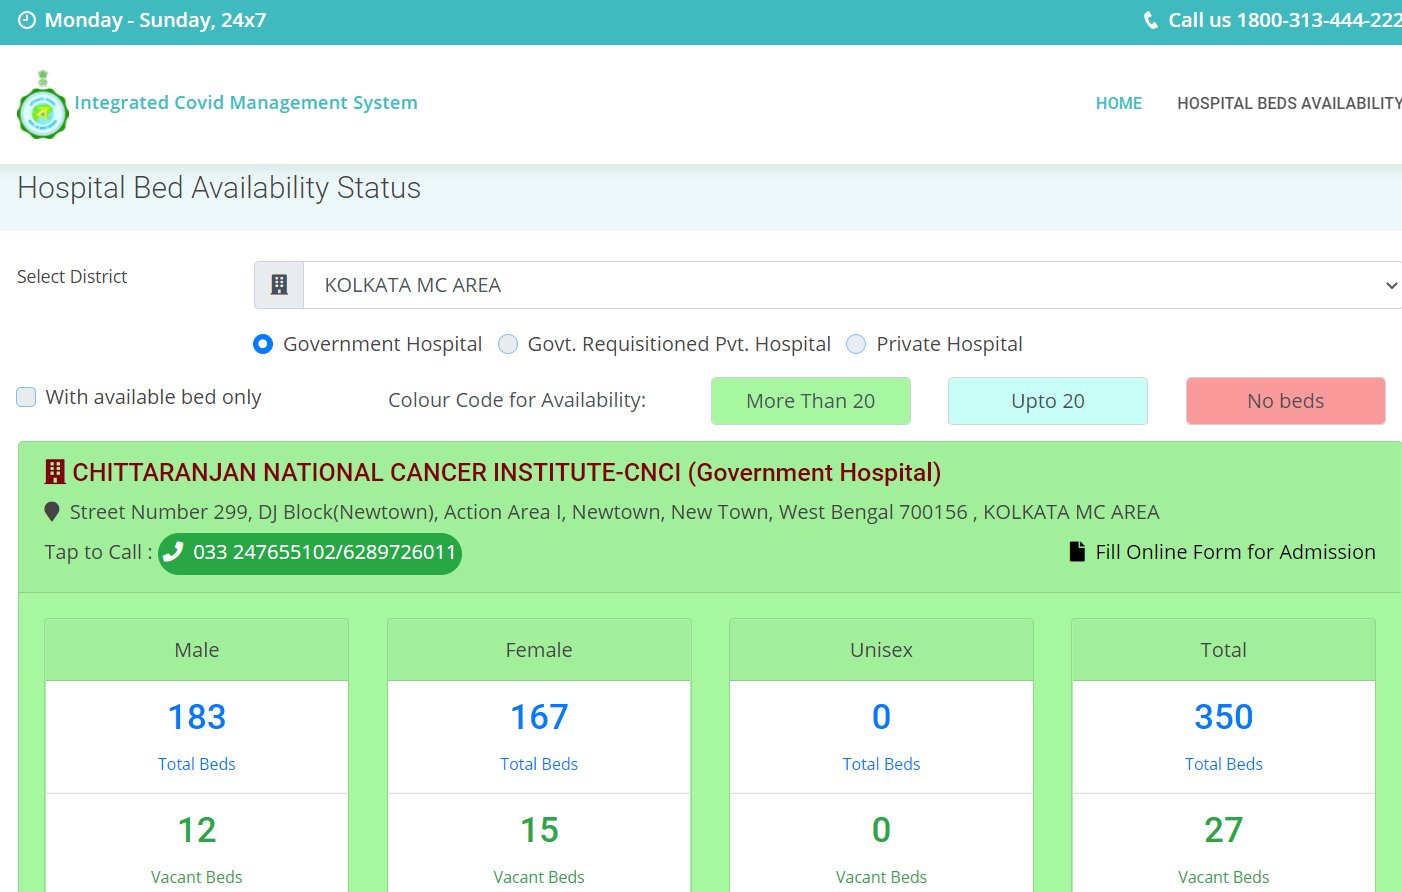The width and height of the screenshot is (1402, 892).
Task: Select the Government Hospital radio button
Action: click(x=263, y=344)
